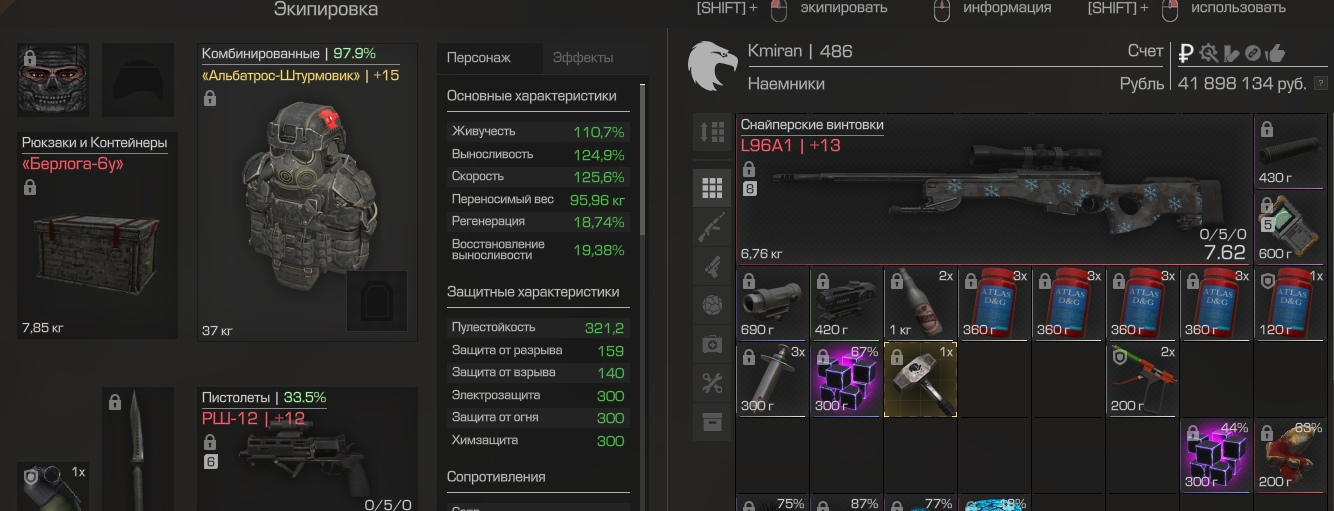1334x511 pixels.
Task: Select the L96A1 sniper rifle
Action: click(994, 190)
